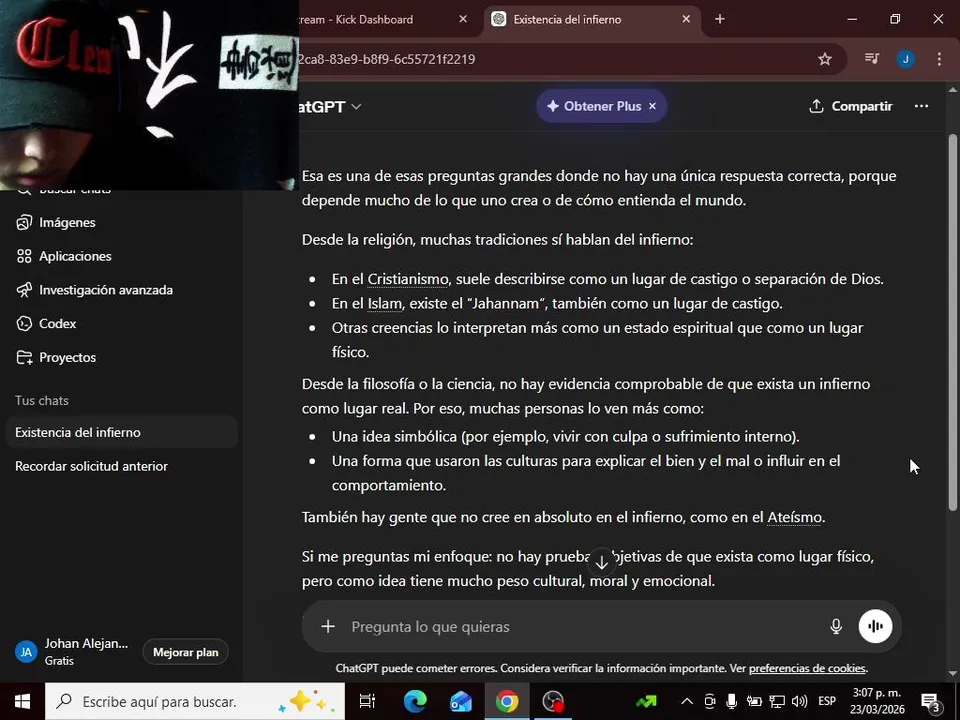Open OBS Studio from the taskbar
Screen dimensions: 960x720
(x=553, y=702)
